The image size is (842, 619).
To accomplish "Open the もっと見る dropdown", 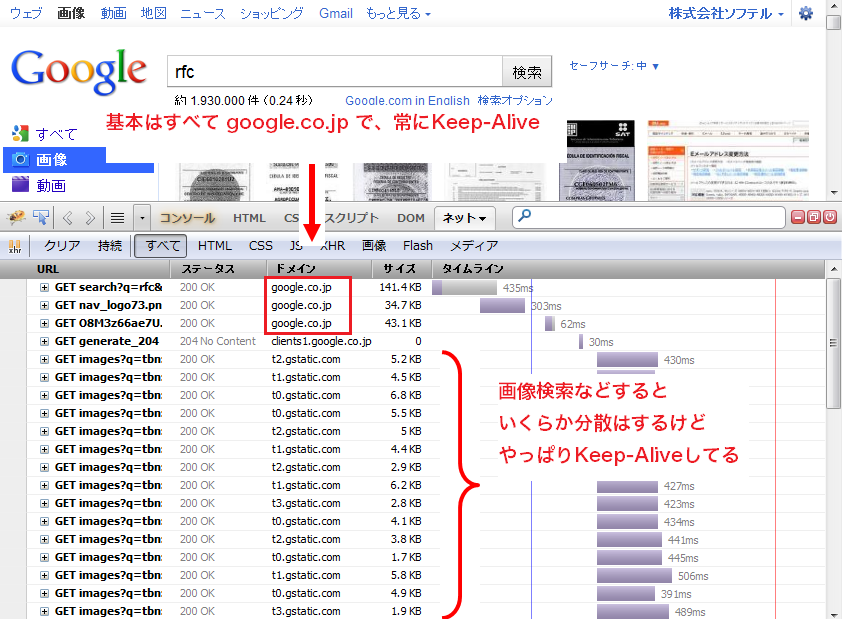I will click(398, 13).
